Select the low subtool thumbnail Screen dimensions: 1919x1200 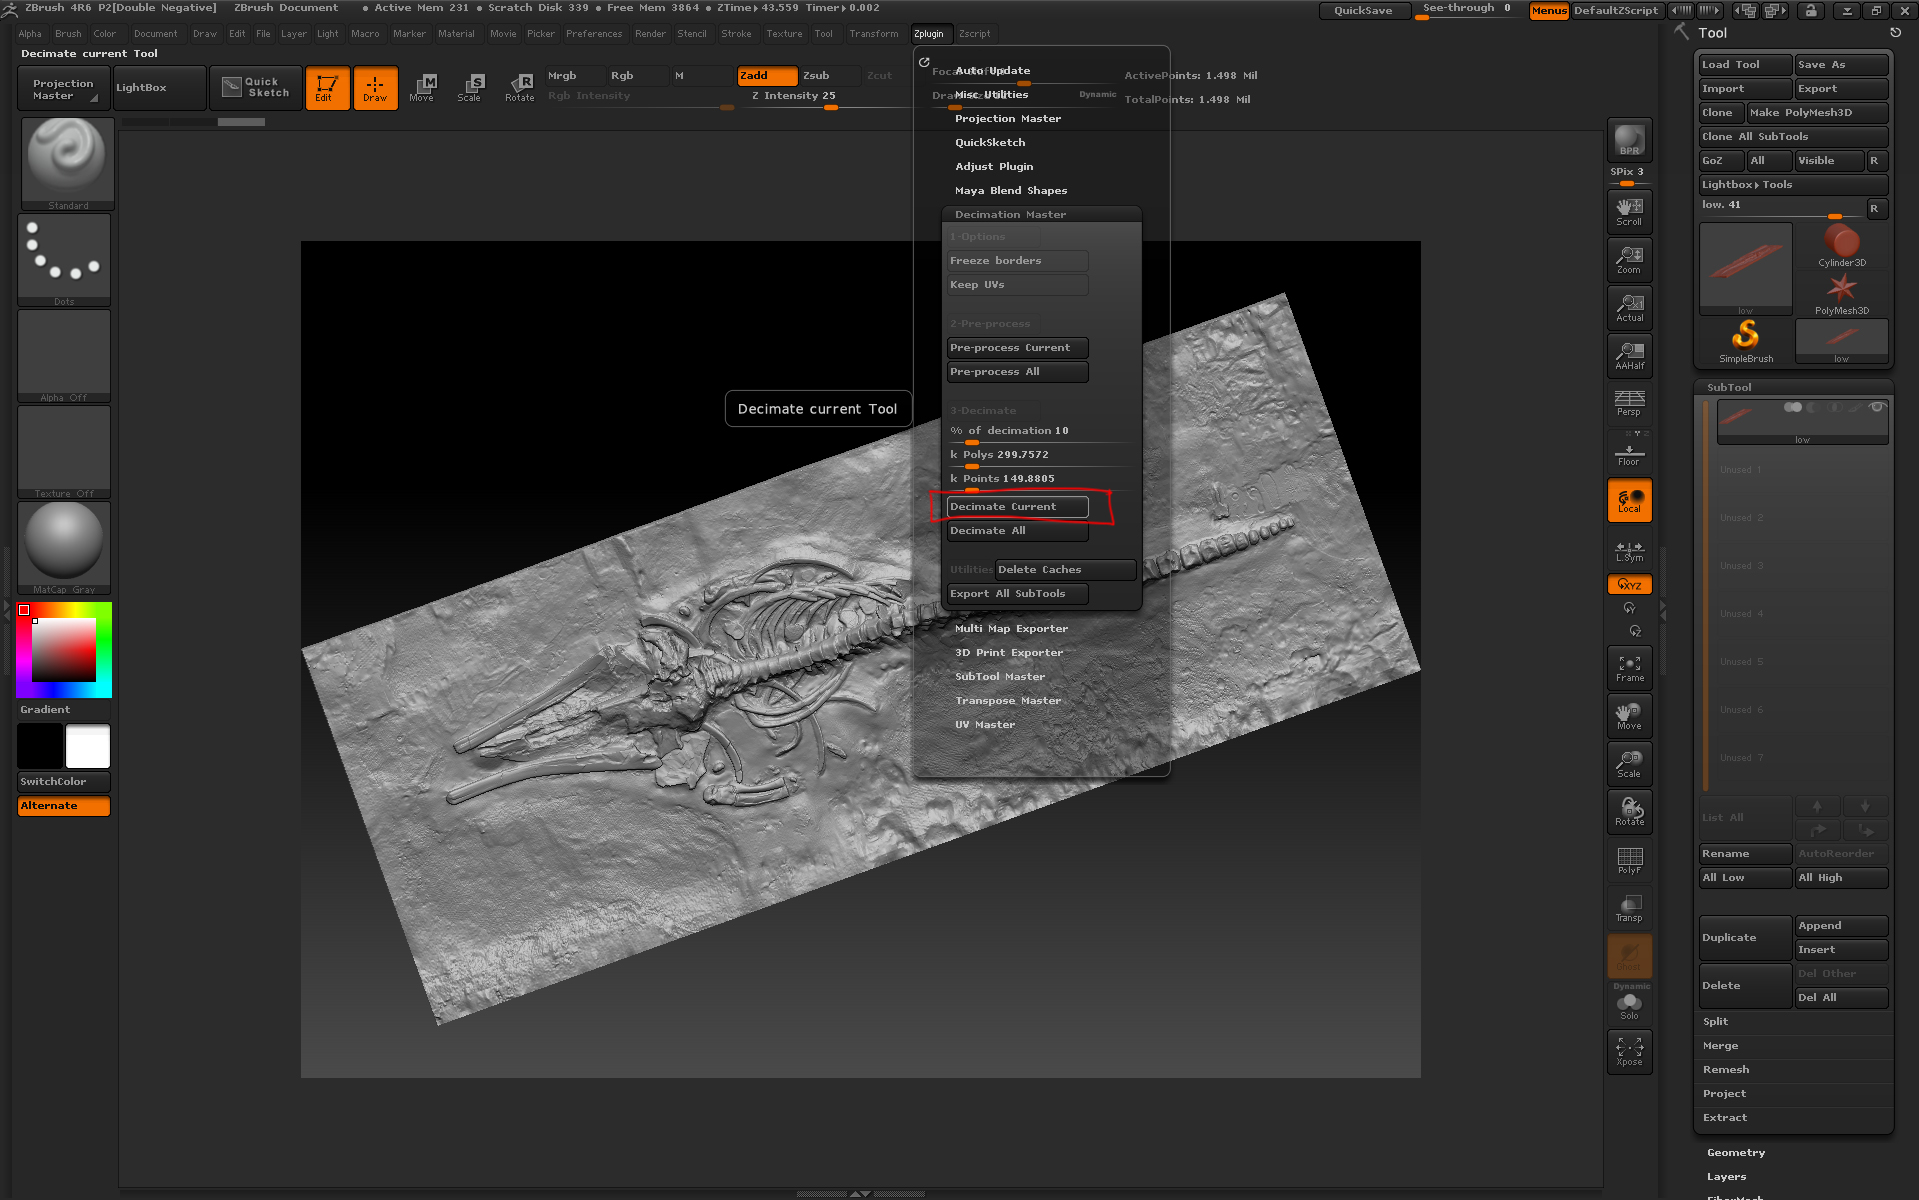click(x=1802, y=422)
